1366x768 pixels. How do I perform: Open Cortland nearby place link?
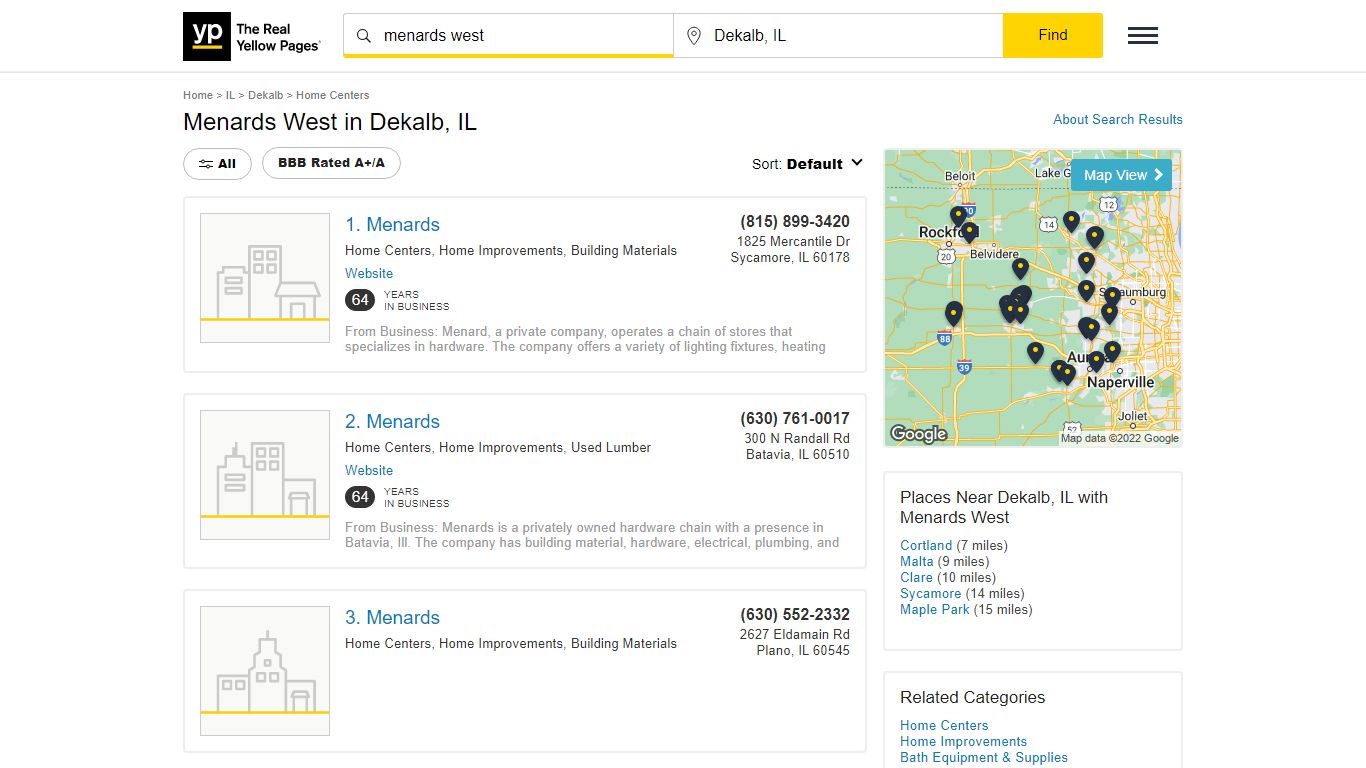tap(926, 545)
